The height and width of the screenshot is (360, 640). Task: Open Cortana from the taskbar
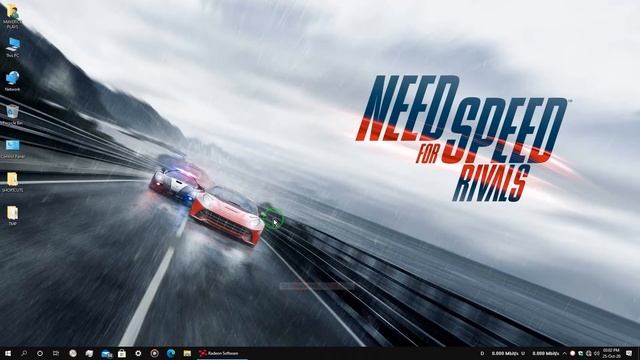[40, 353]
